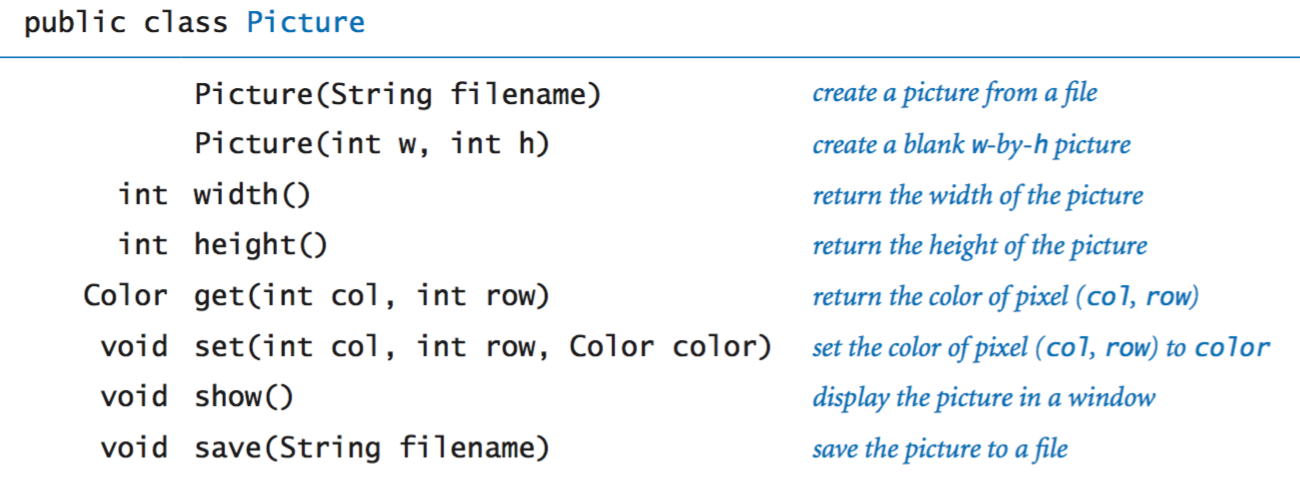Click the show() method name
This screenshot has width=1300, height=478.
point(243,397)
